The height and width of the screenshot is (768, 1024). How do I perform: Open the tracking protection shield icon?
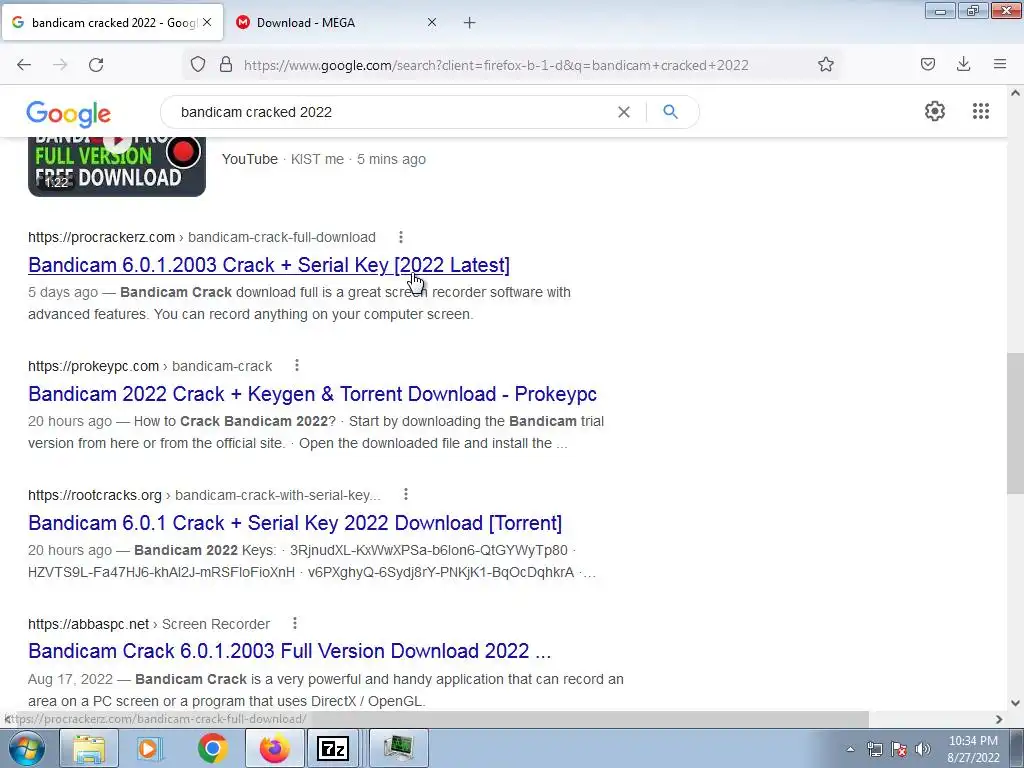point(198,64)
